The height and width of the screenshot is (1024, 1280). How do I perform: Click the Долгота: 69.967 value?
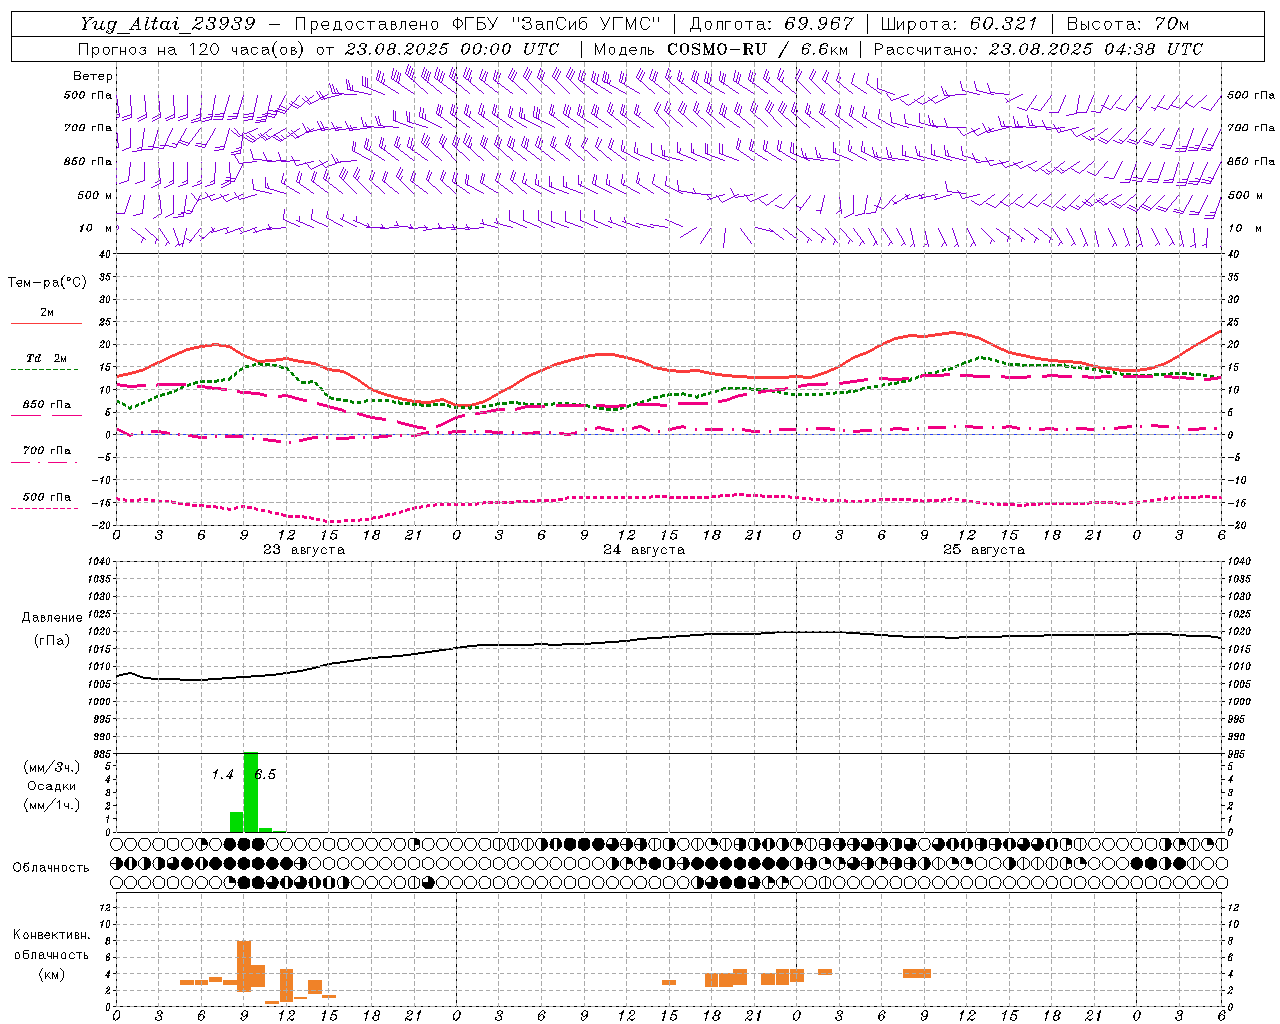(772, 24)
